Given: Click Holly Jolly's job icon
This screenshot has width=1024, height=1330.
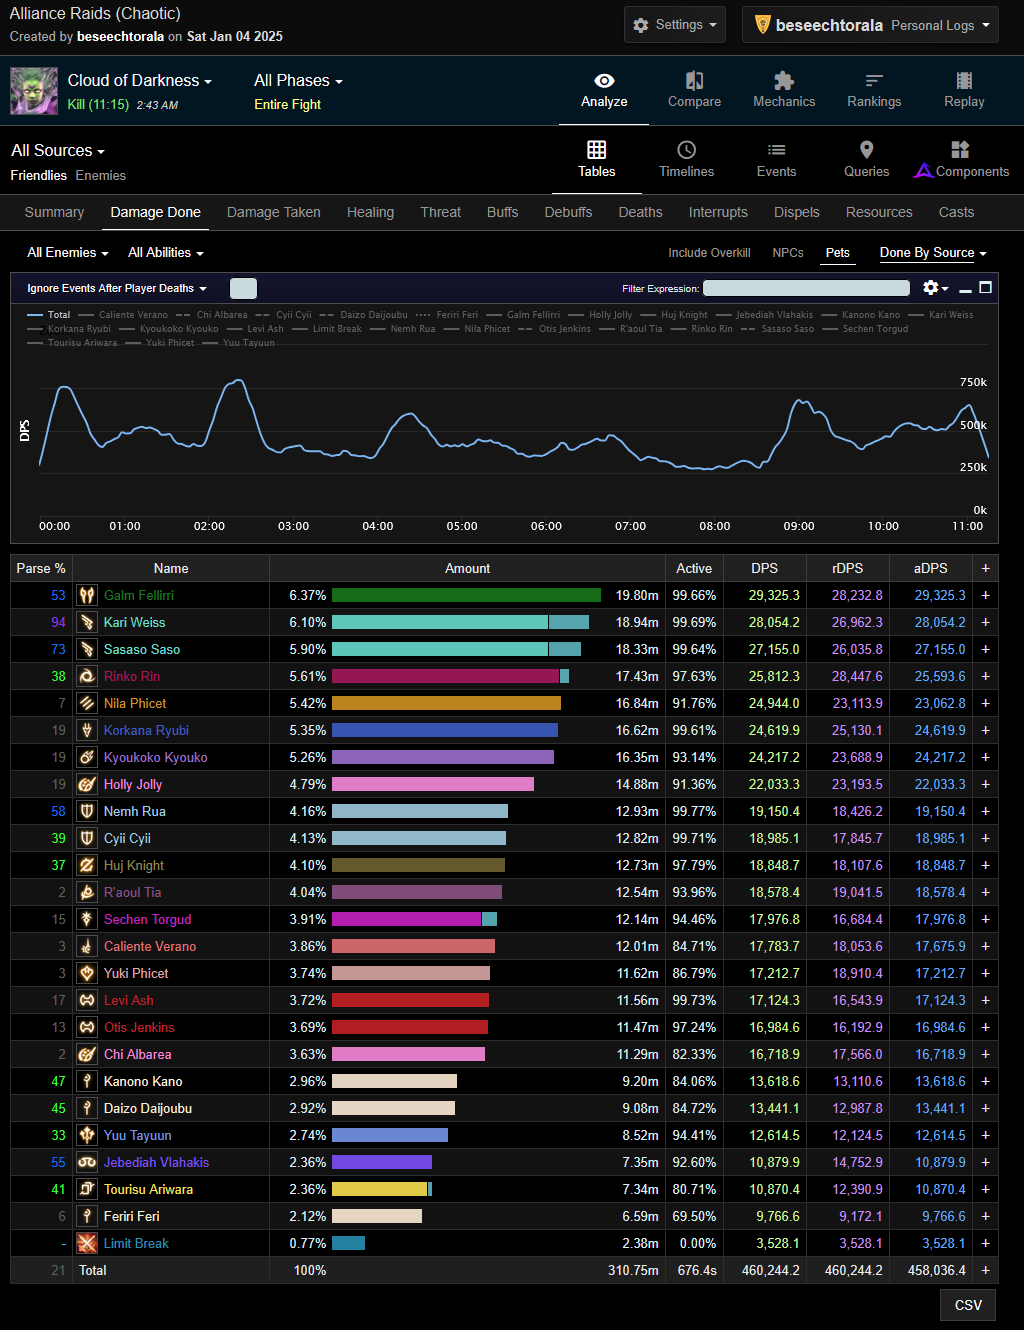Looking at the screenshot, I should (x=87, y=784).
